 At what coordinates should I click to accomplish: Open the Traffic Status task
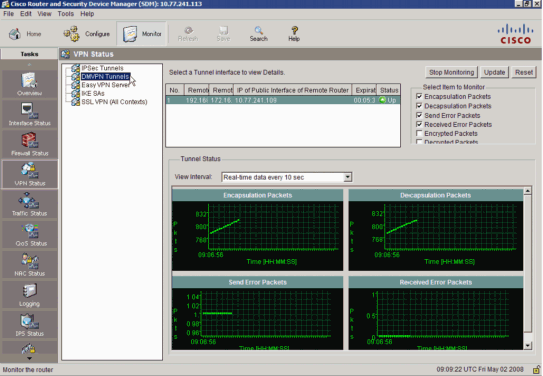[29, 205]
